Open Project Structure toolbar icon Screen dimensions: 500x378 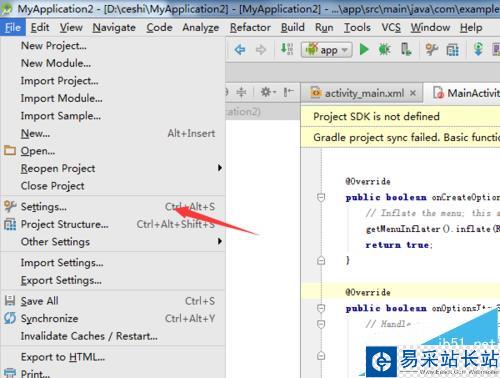452,50
